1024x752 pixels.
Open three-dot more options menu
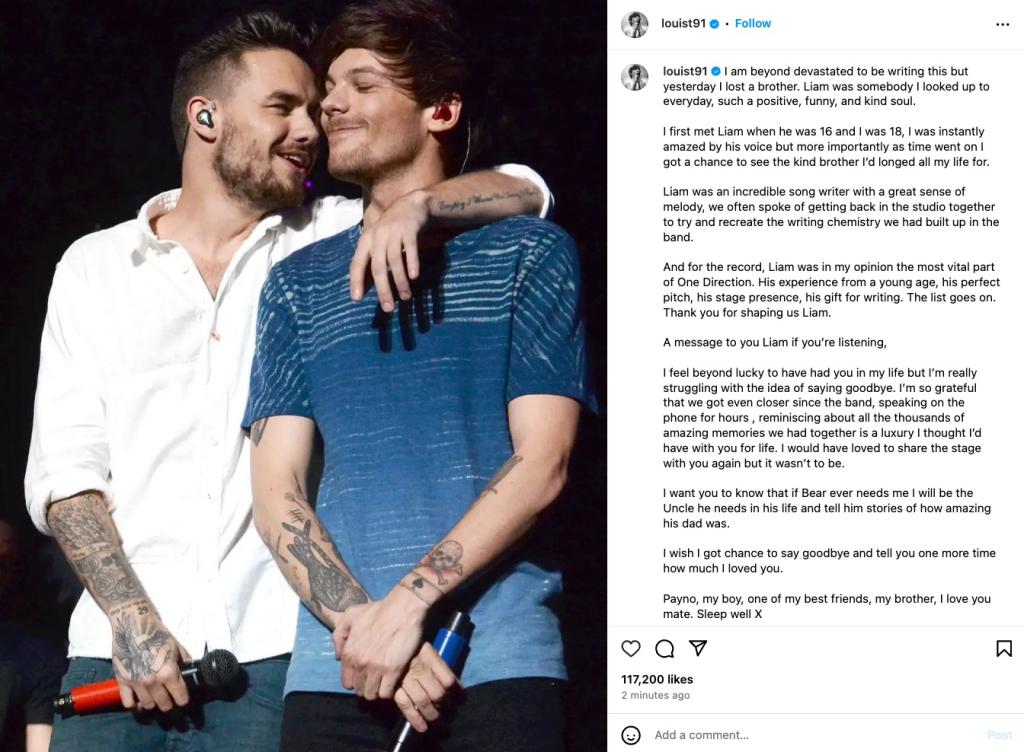pos(1002,24)
